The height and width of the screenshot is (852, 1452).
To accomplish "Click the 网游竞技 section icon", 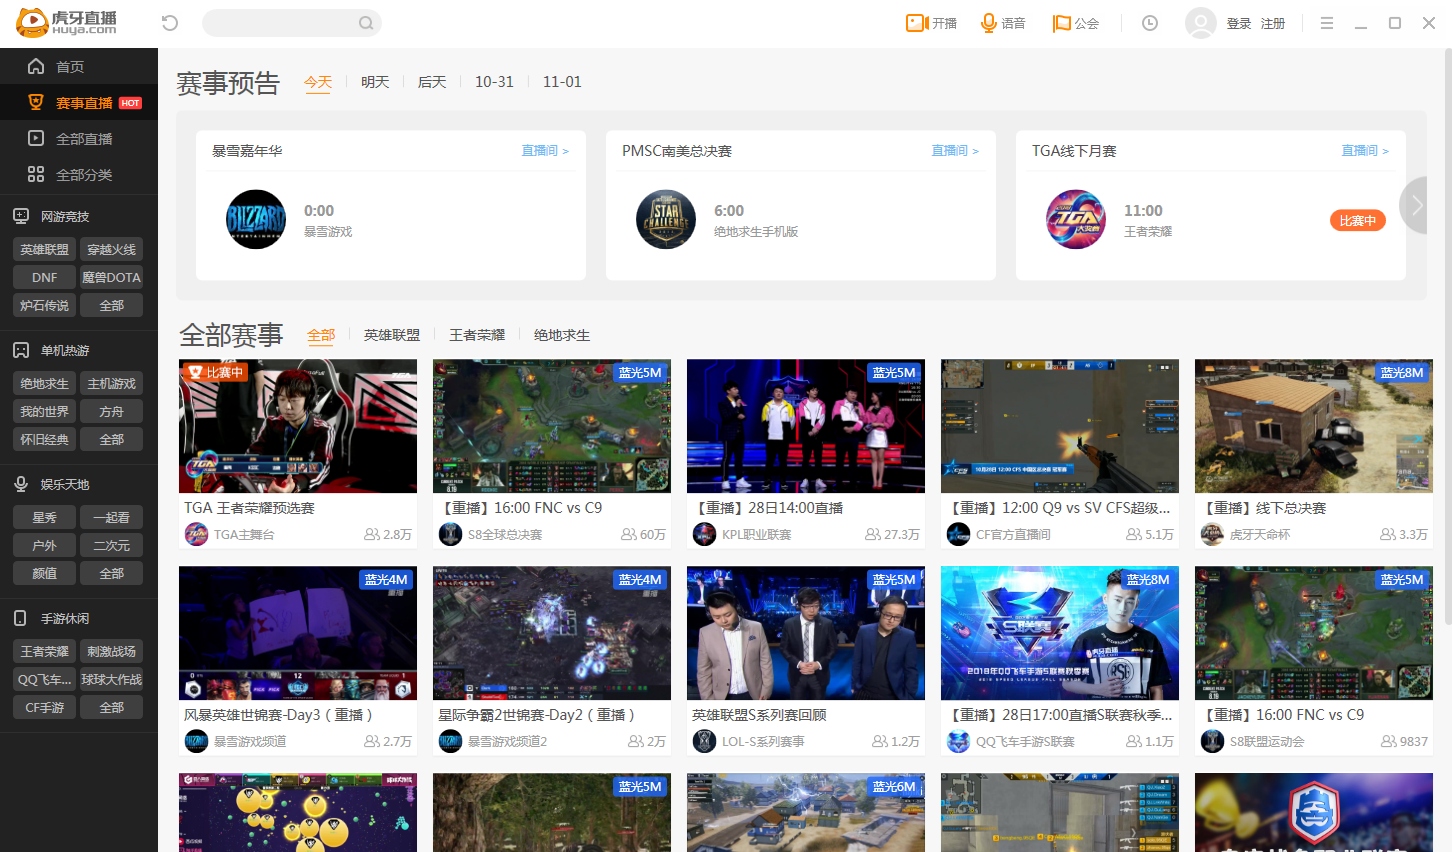I will click(x=20, y=216).
